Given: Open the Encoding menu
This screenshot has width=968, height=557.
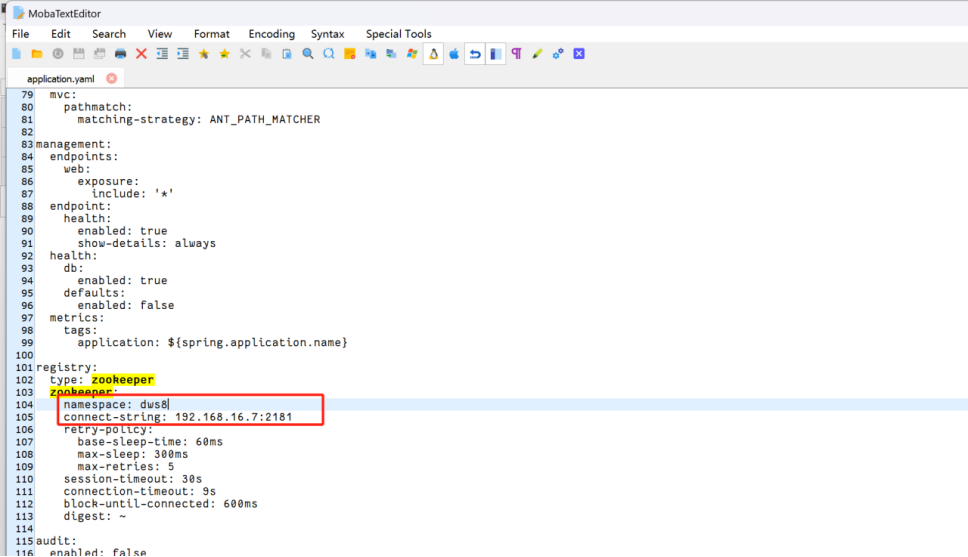Looking at the screenshot, I should click(x=271, y=34).
